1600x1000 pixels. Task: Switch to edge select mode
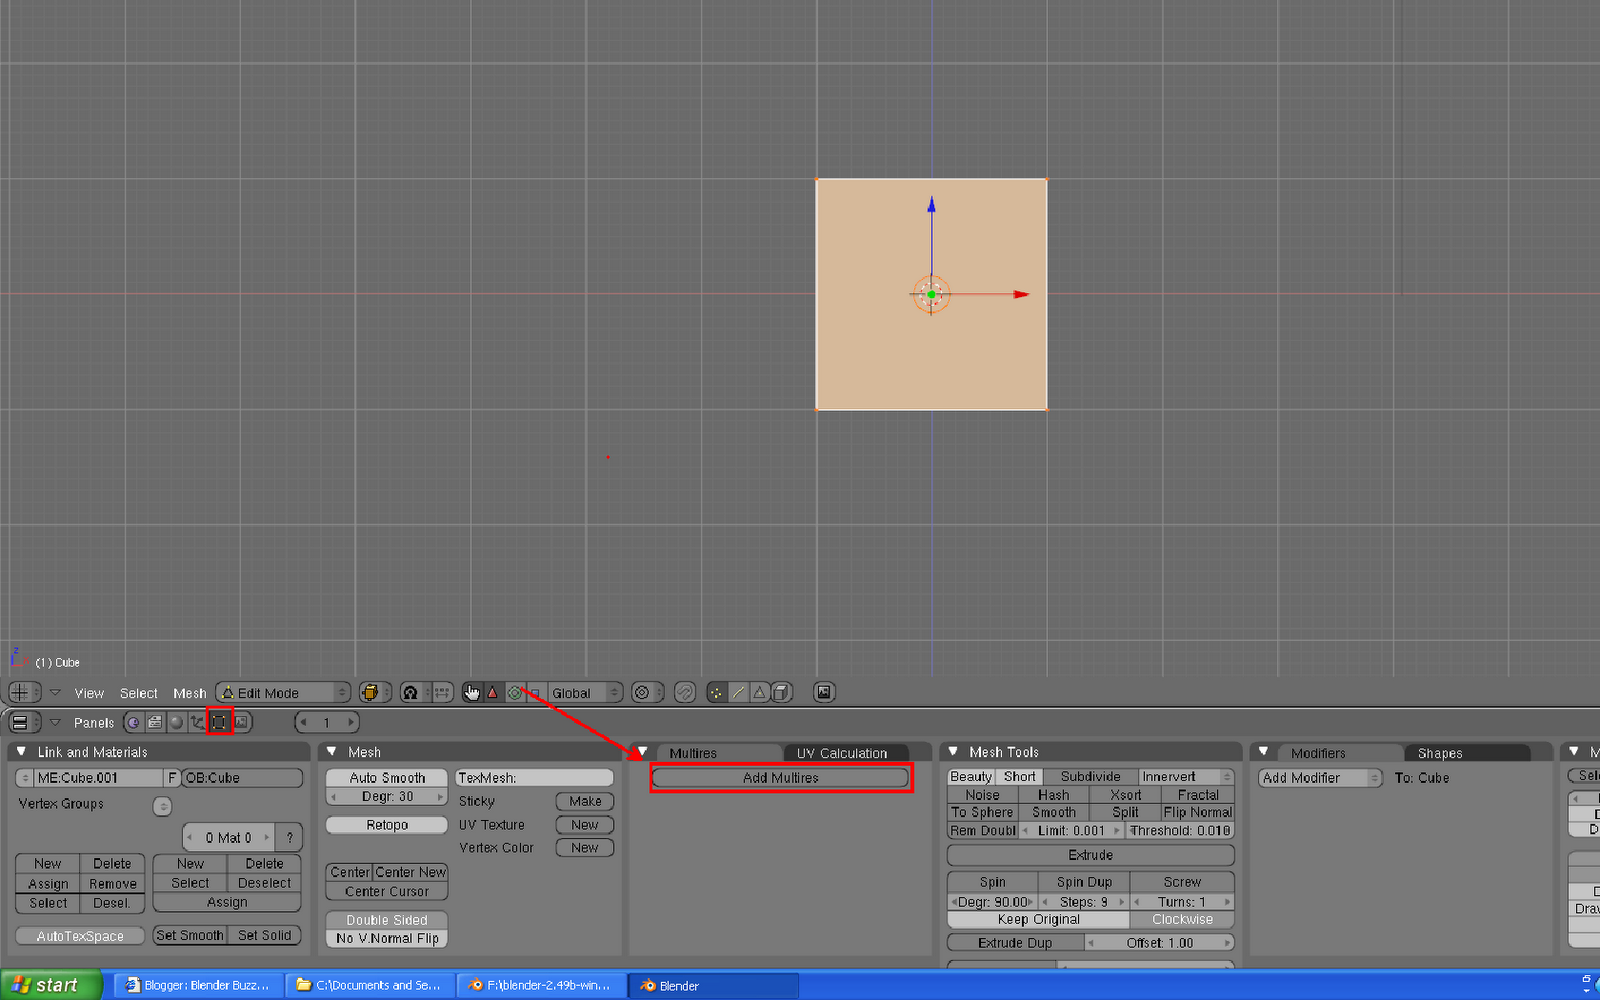(737, 692)
